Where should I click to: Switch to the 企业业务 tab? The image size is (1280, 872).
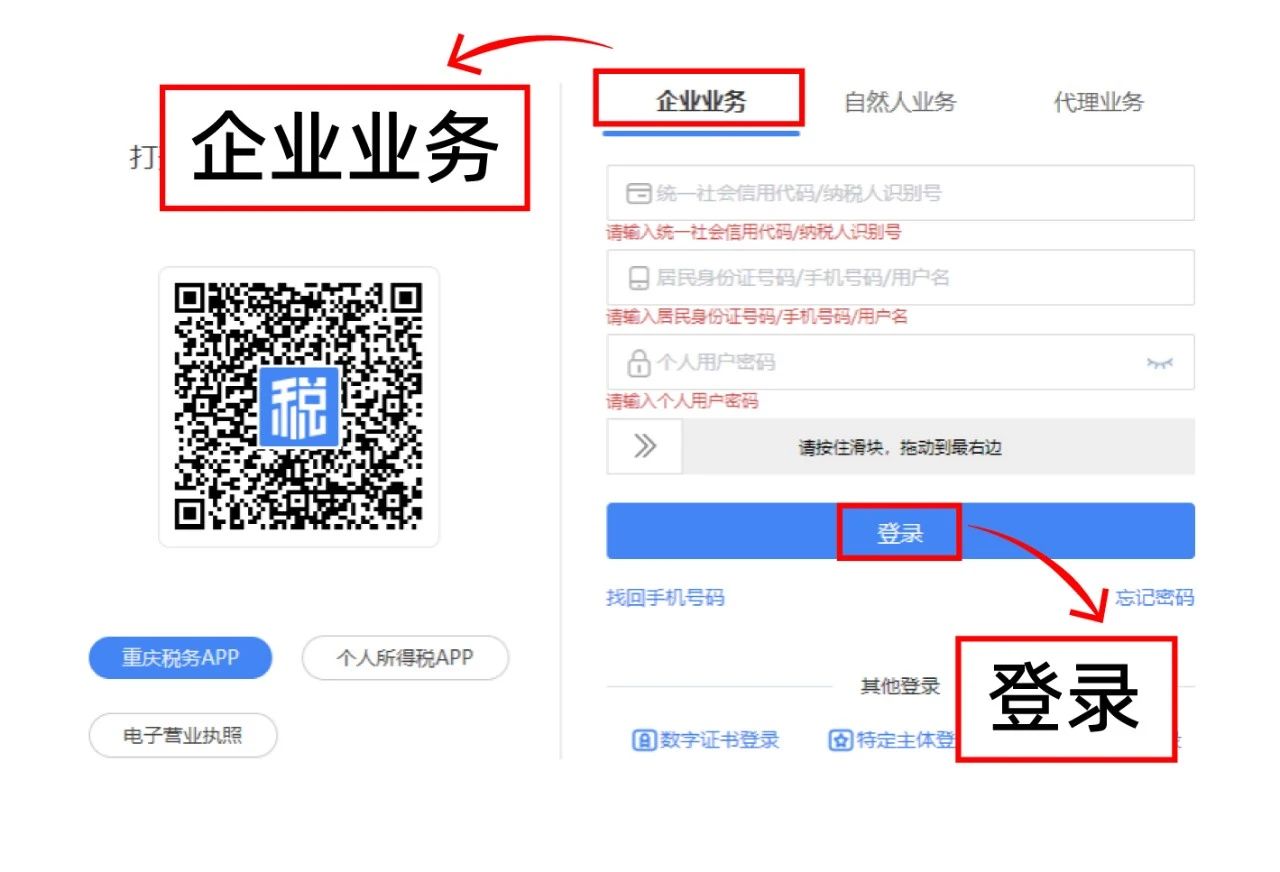[x=701, y=101]
